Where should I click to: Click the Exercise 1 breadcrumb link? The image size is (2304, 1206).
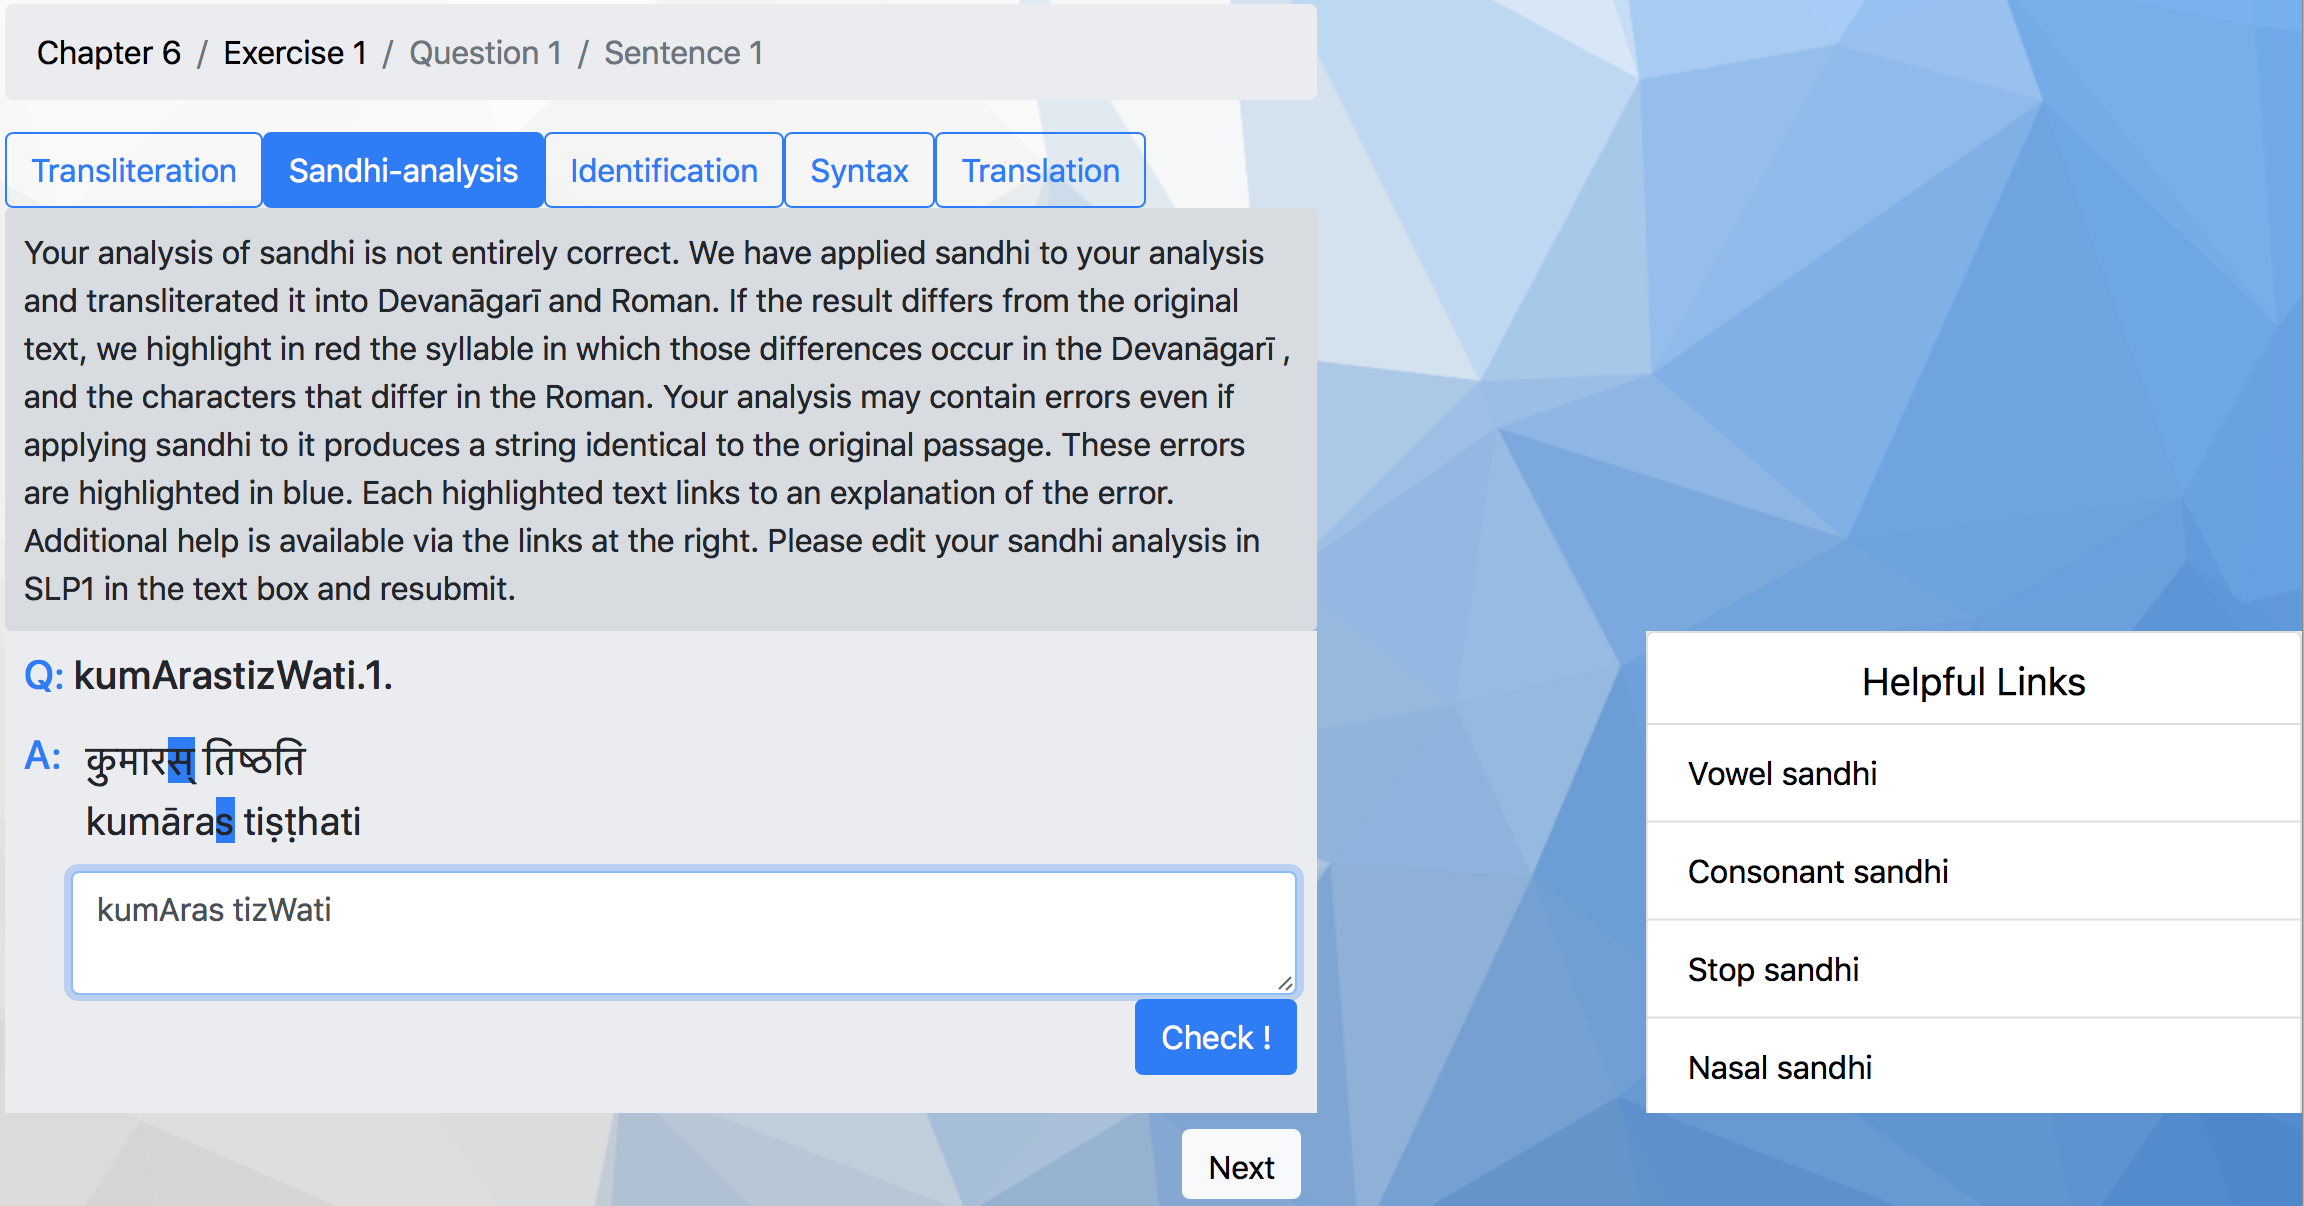click(295, 53)
